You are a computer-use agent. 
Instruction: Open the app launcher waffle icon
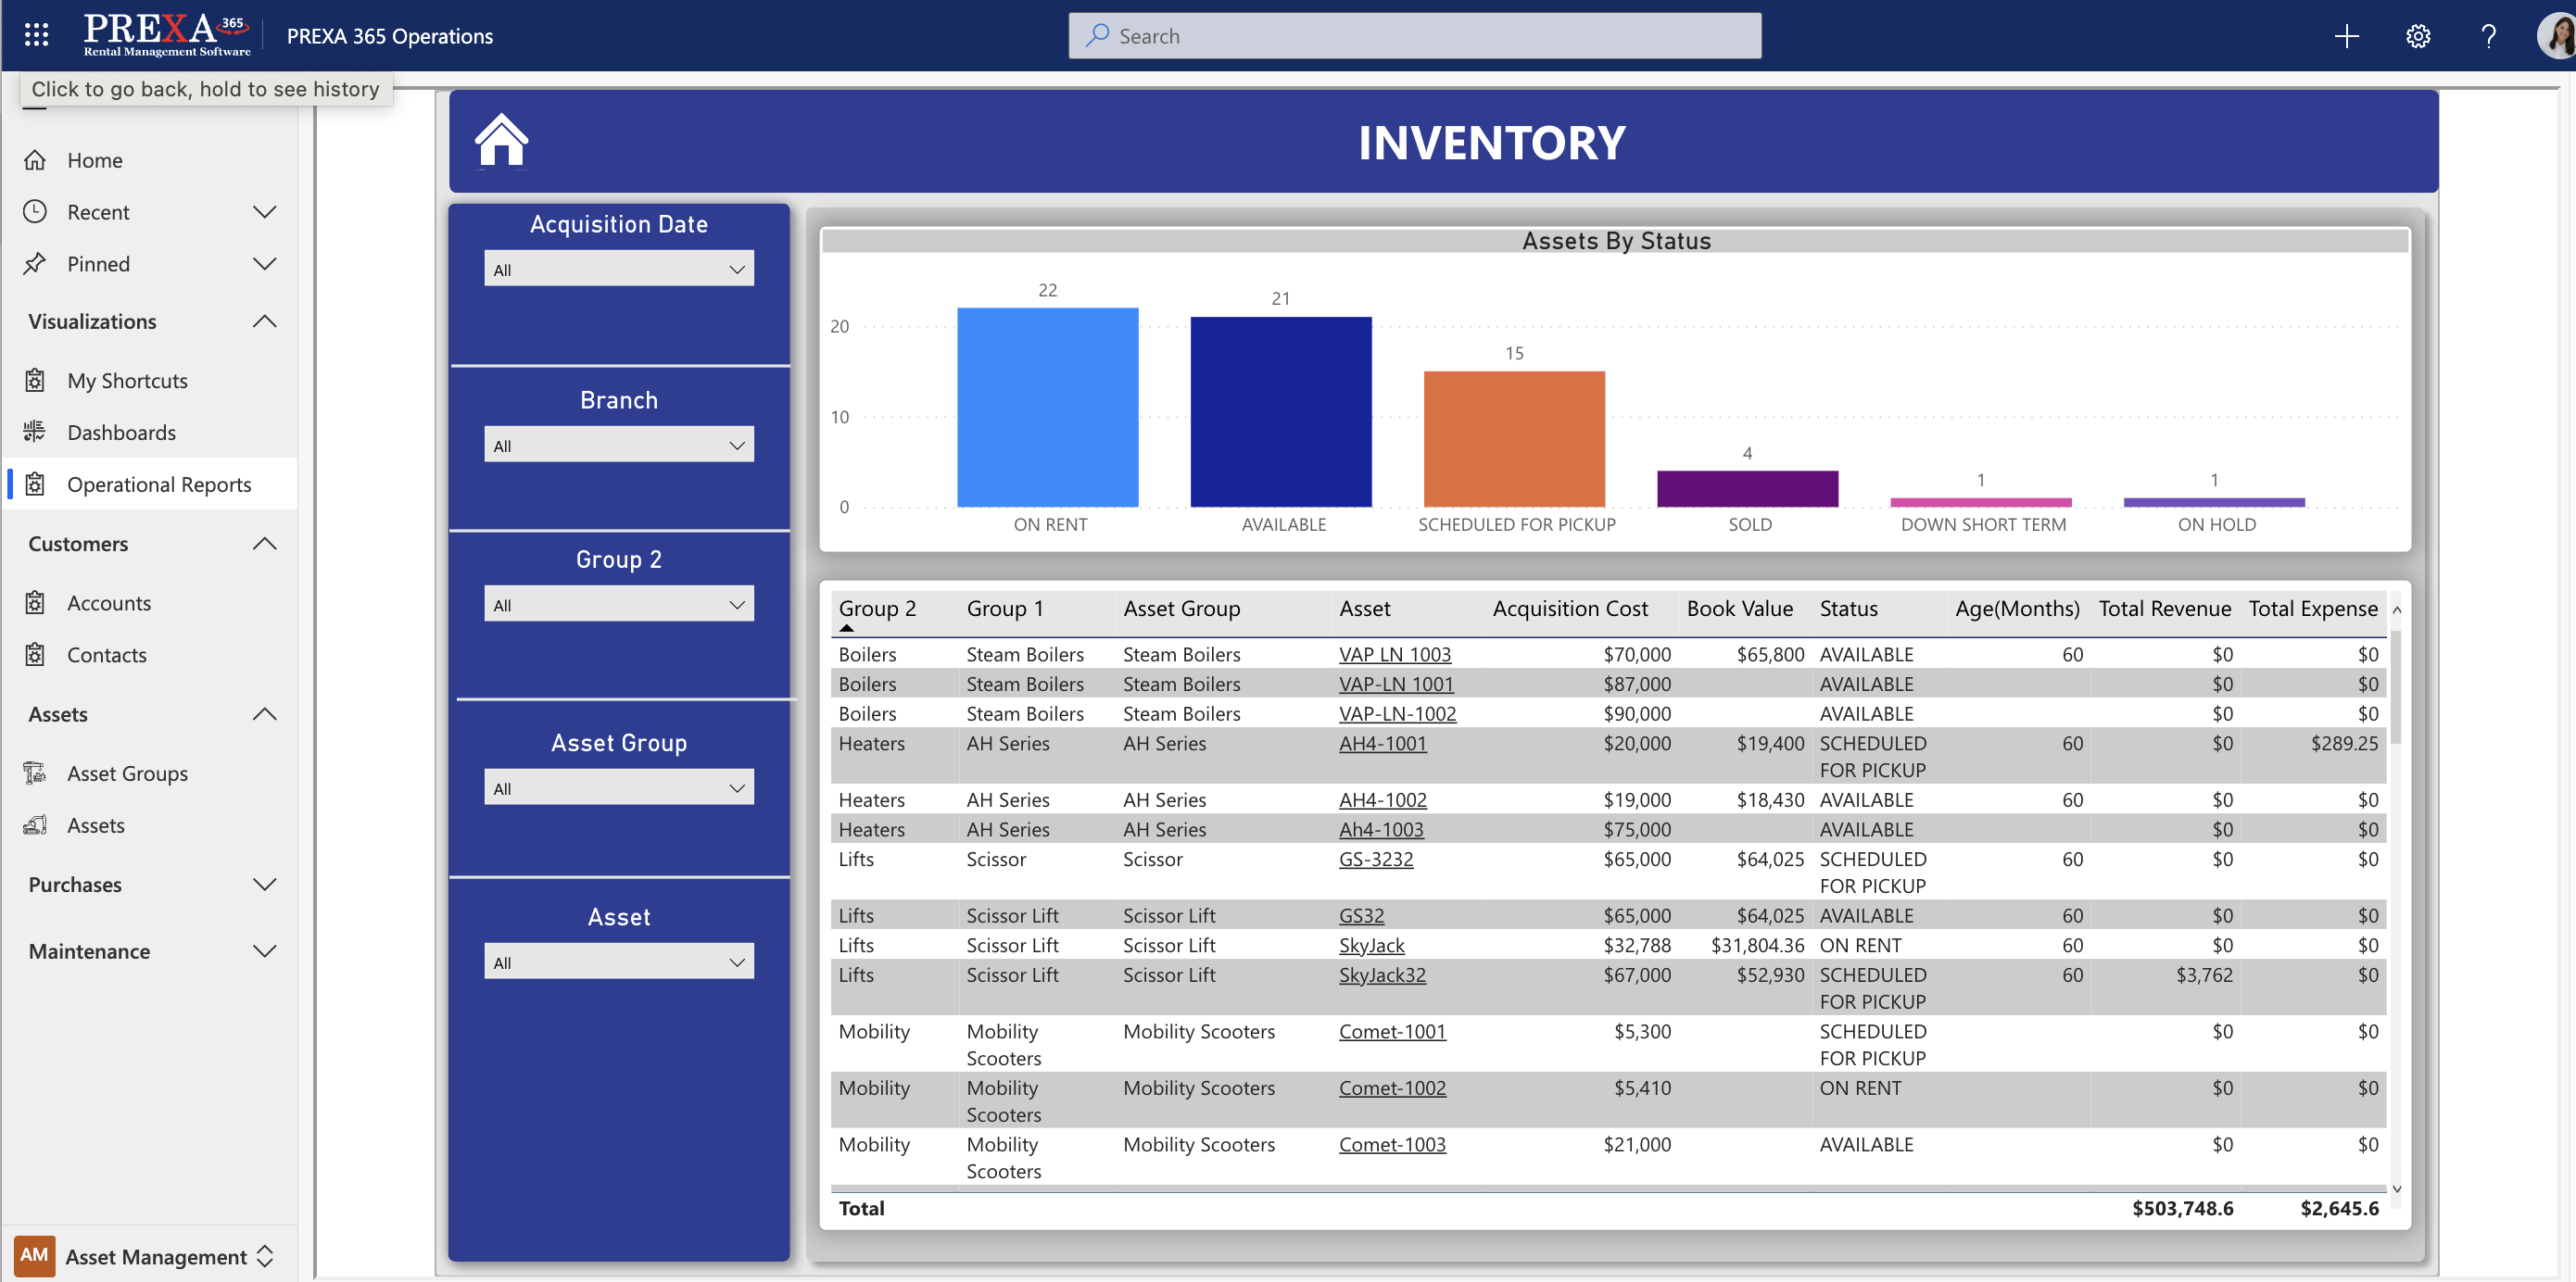pyautogui.click(x=36, y=33)
